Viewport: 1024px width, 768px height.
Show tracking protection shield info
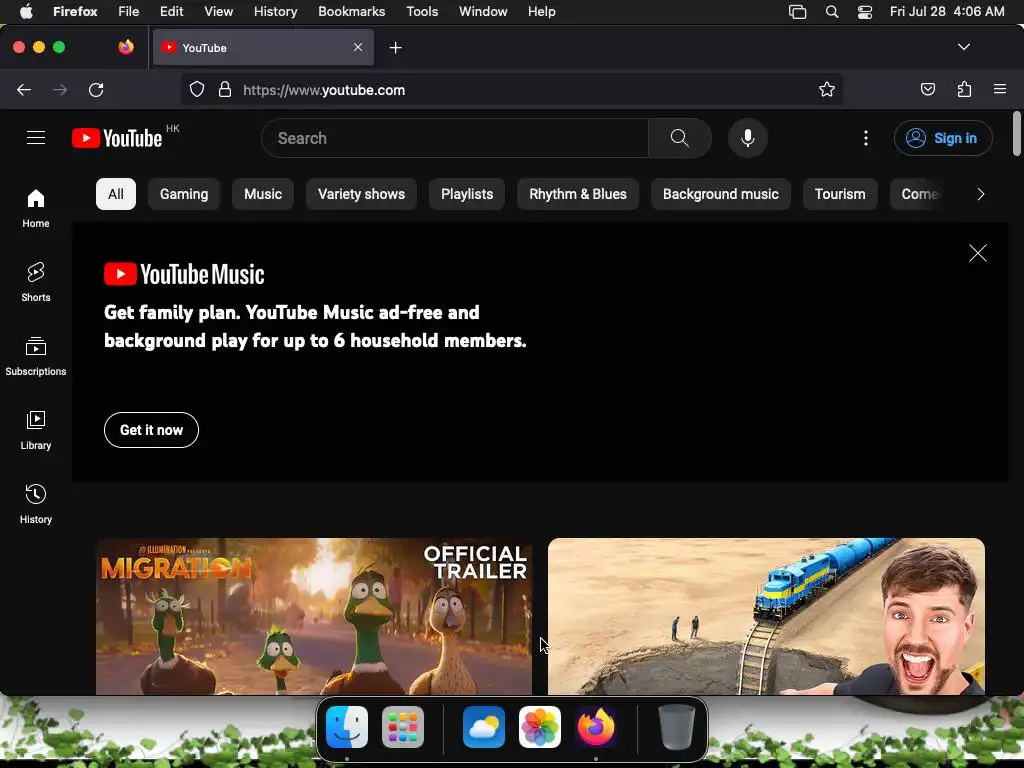197,89
